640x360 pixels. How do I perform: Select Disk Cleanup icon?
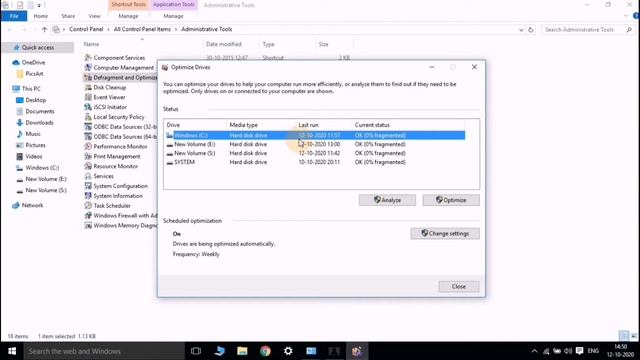(88, 87)
